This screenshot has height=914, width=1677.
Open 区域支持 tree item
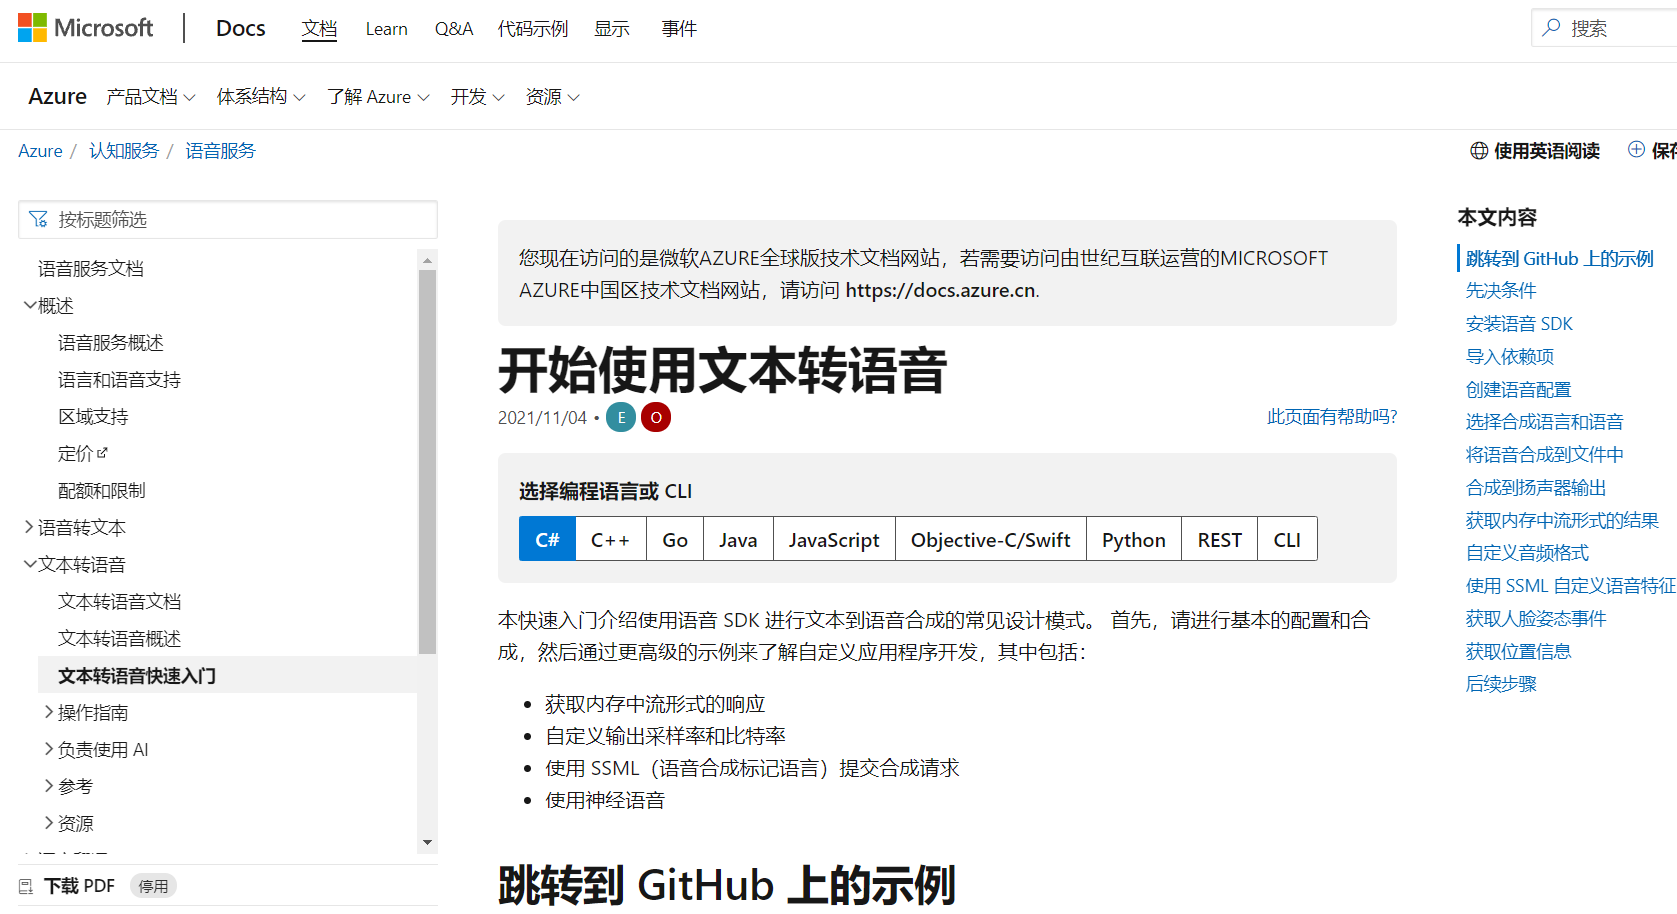pyautogui.click(x=93, y=416)
